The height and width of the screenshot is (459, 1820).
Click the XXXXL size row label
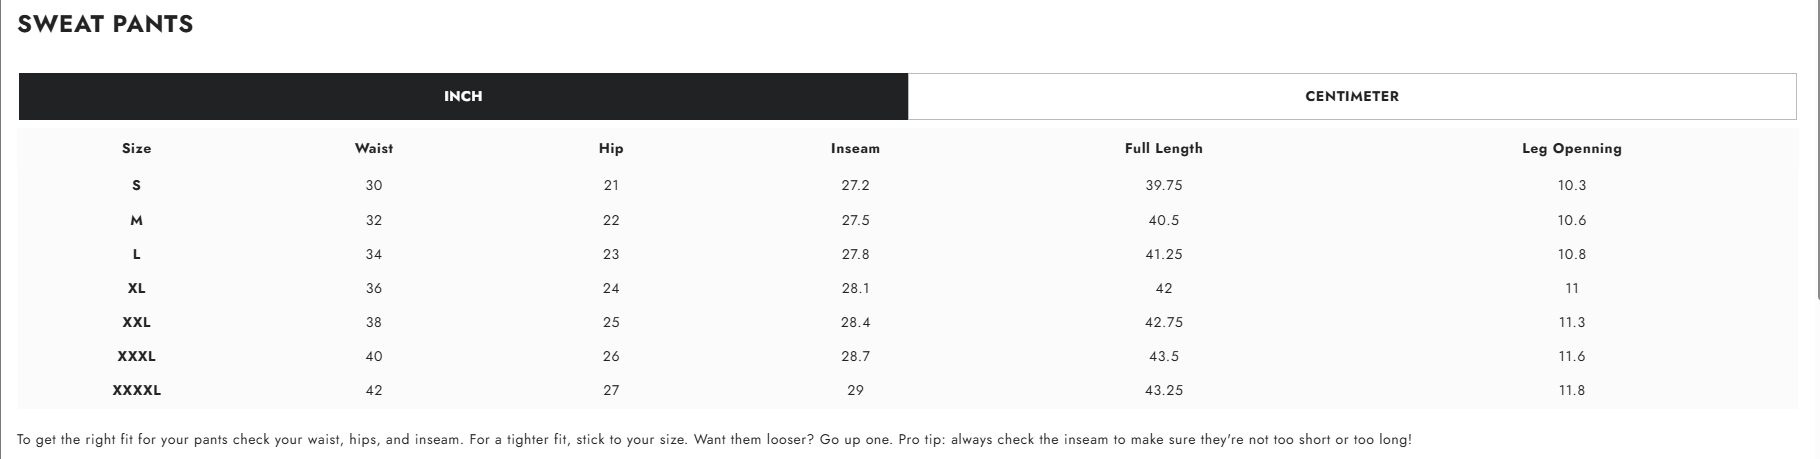[x=137, y=390]
